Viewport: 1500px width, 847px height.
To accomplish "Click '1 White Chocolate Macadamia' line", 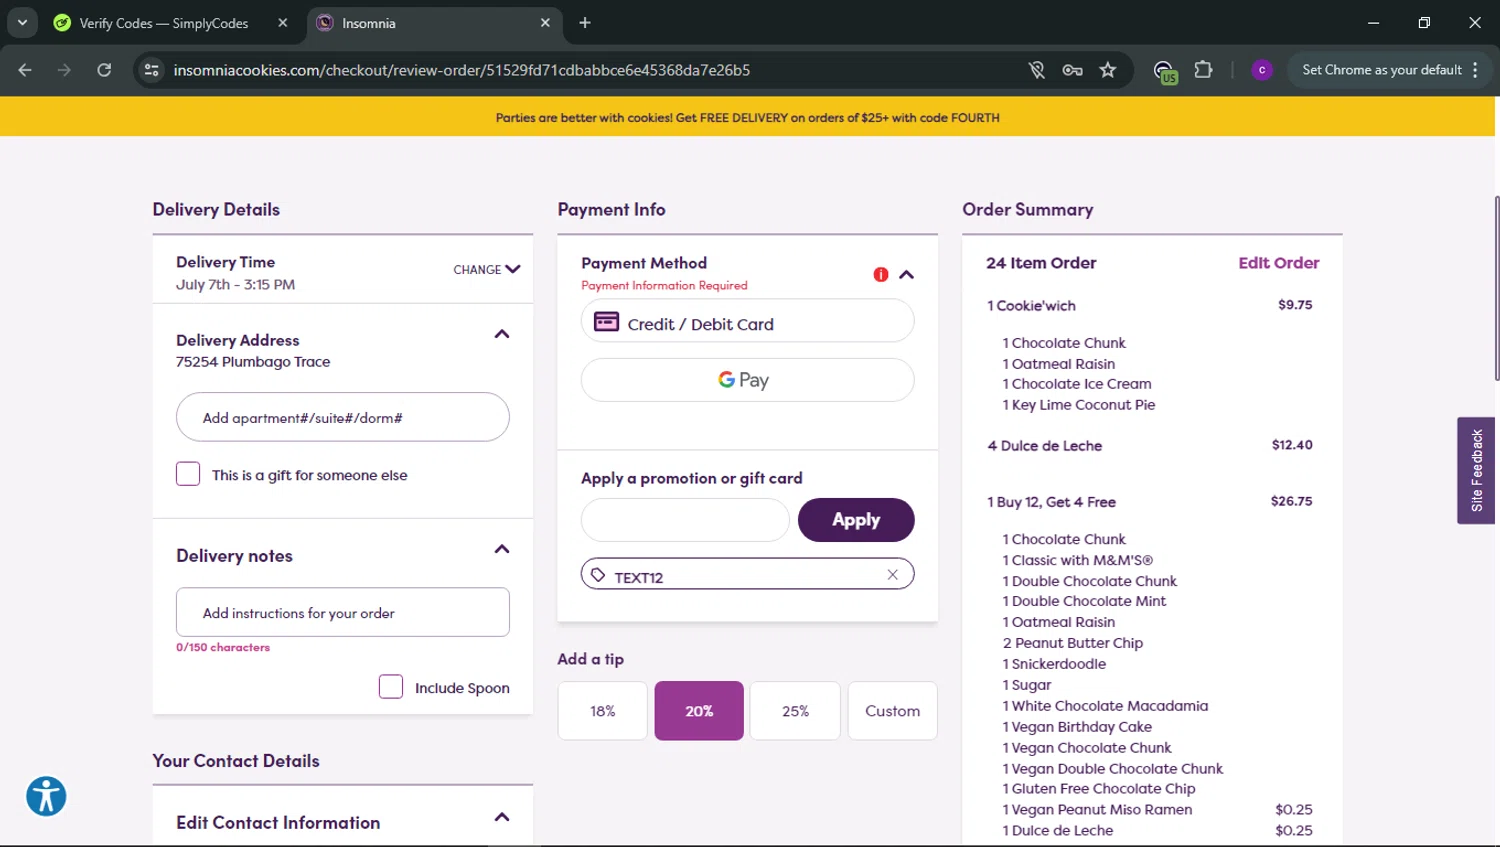I will coord(1105,706).
